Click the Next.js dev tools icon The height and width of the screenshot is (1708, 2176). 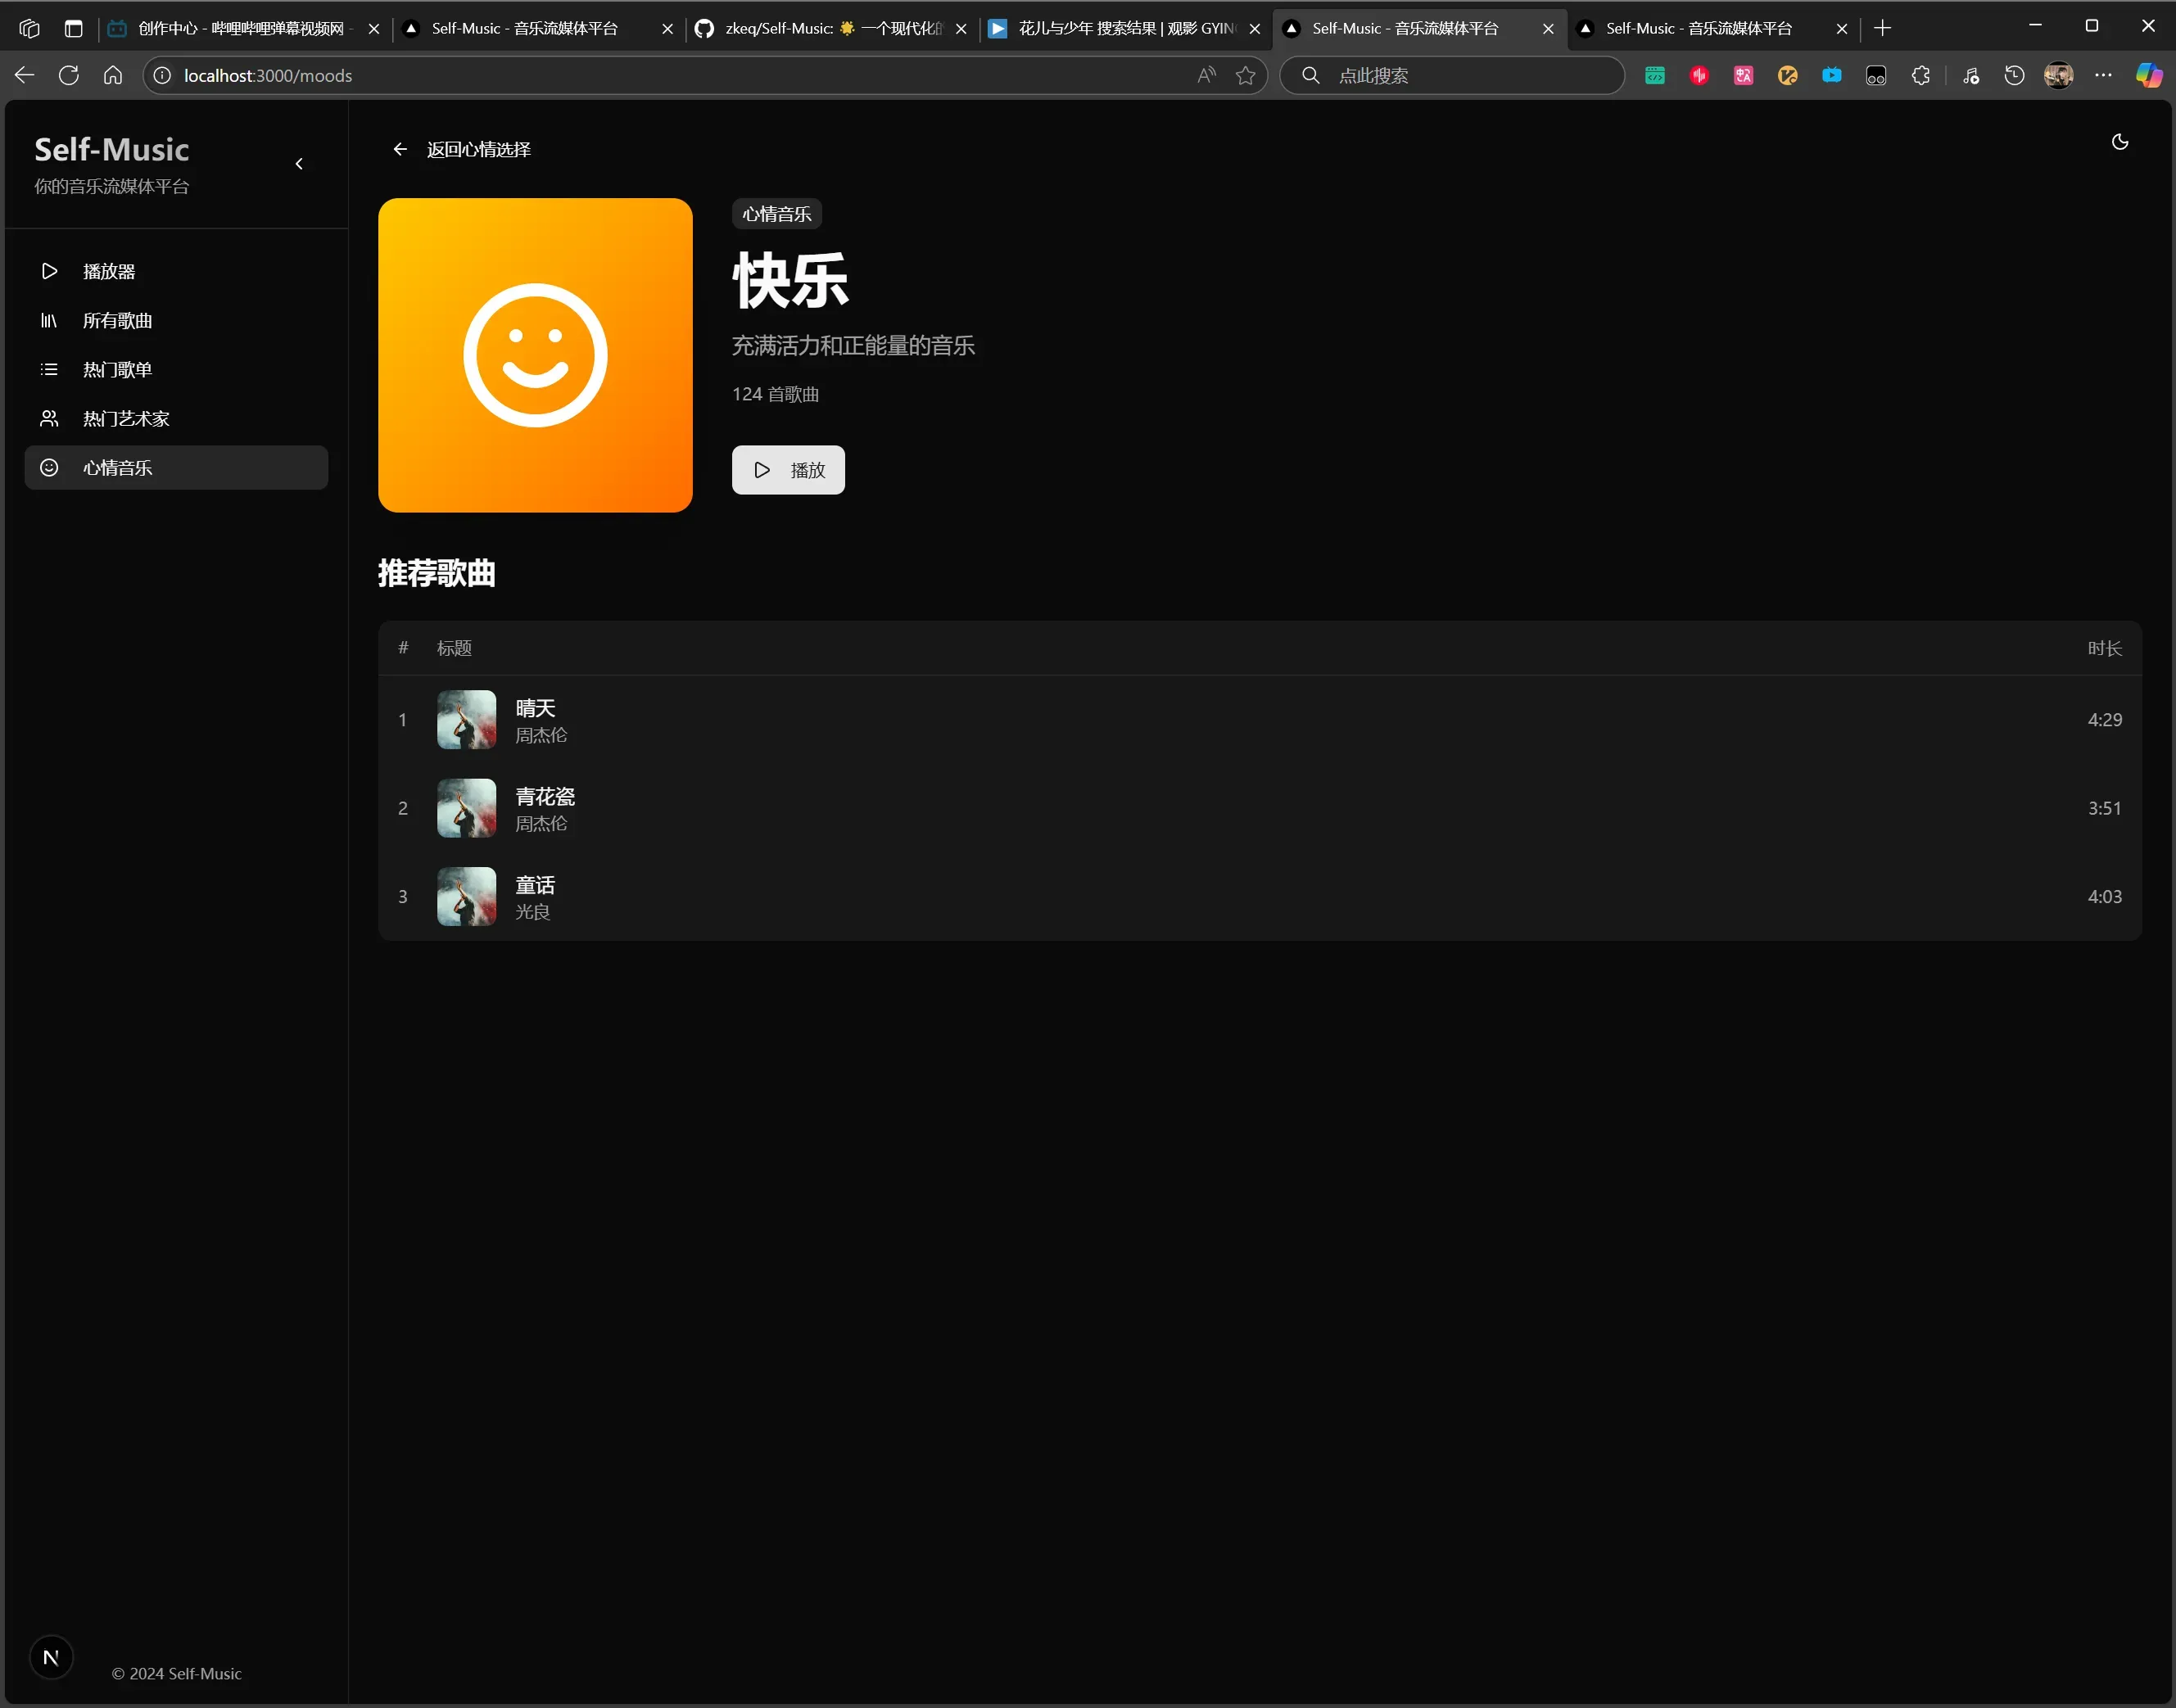(51, 1657)
